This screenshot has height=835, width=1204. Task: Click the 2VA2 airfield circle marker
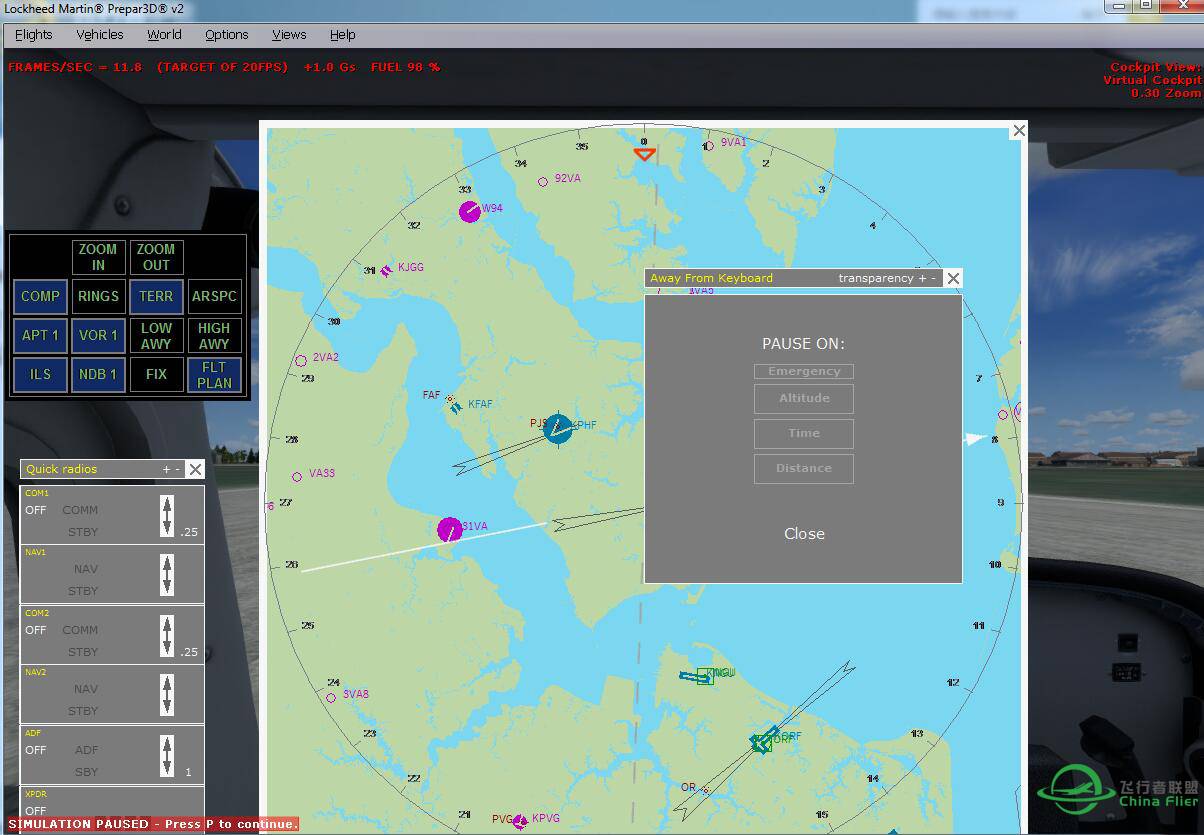tap(300, 360)
